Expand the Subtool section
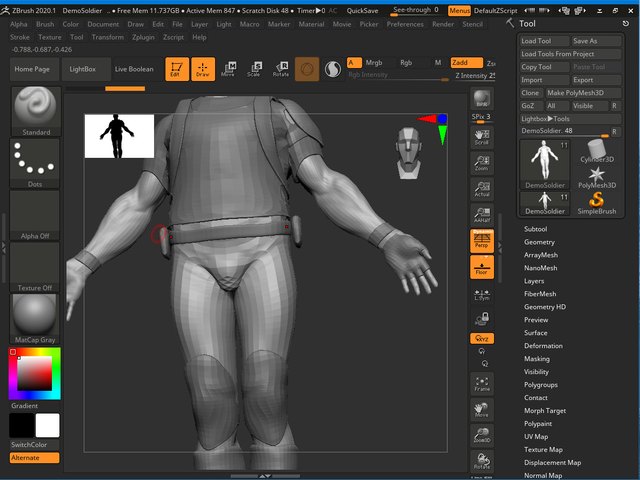640x480 pixels. pos(535,229)
